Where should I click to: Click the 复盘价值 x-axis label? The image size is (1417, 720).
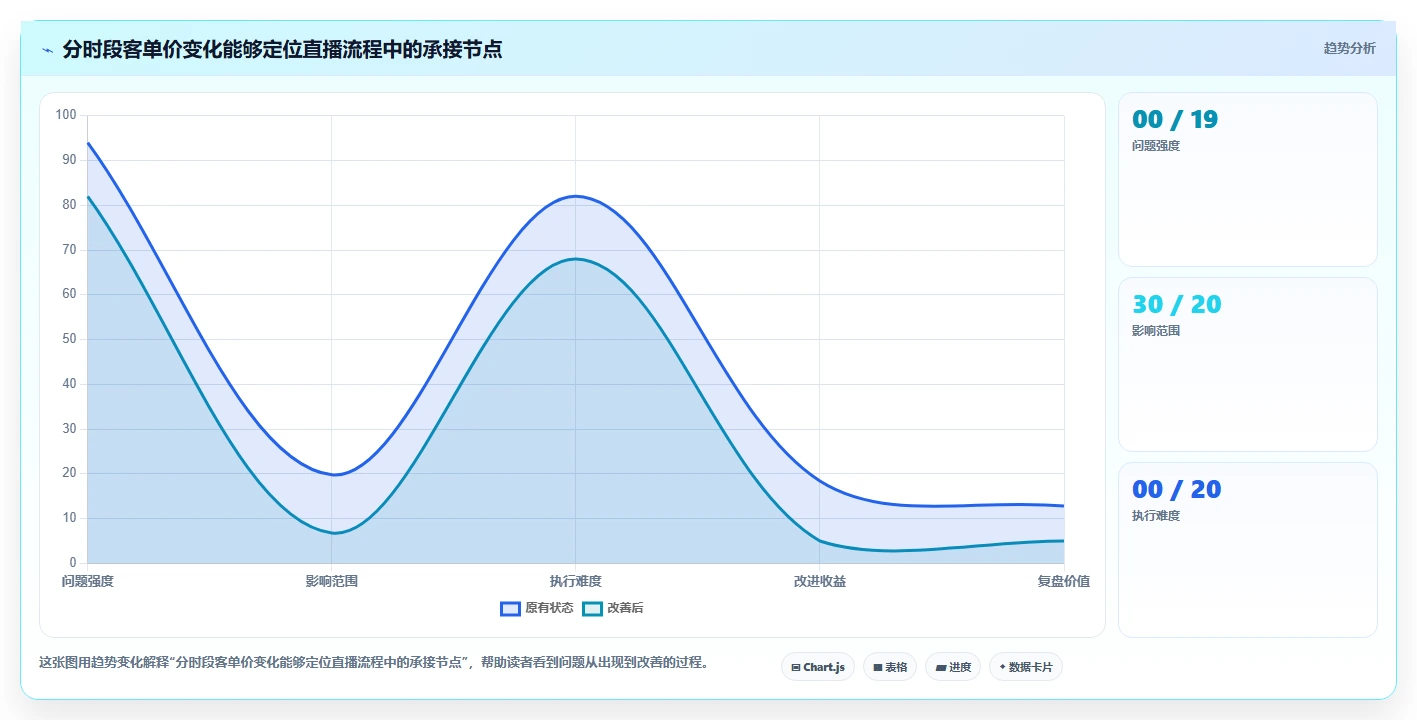[1064, 581]
